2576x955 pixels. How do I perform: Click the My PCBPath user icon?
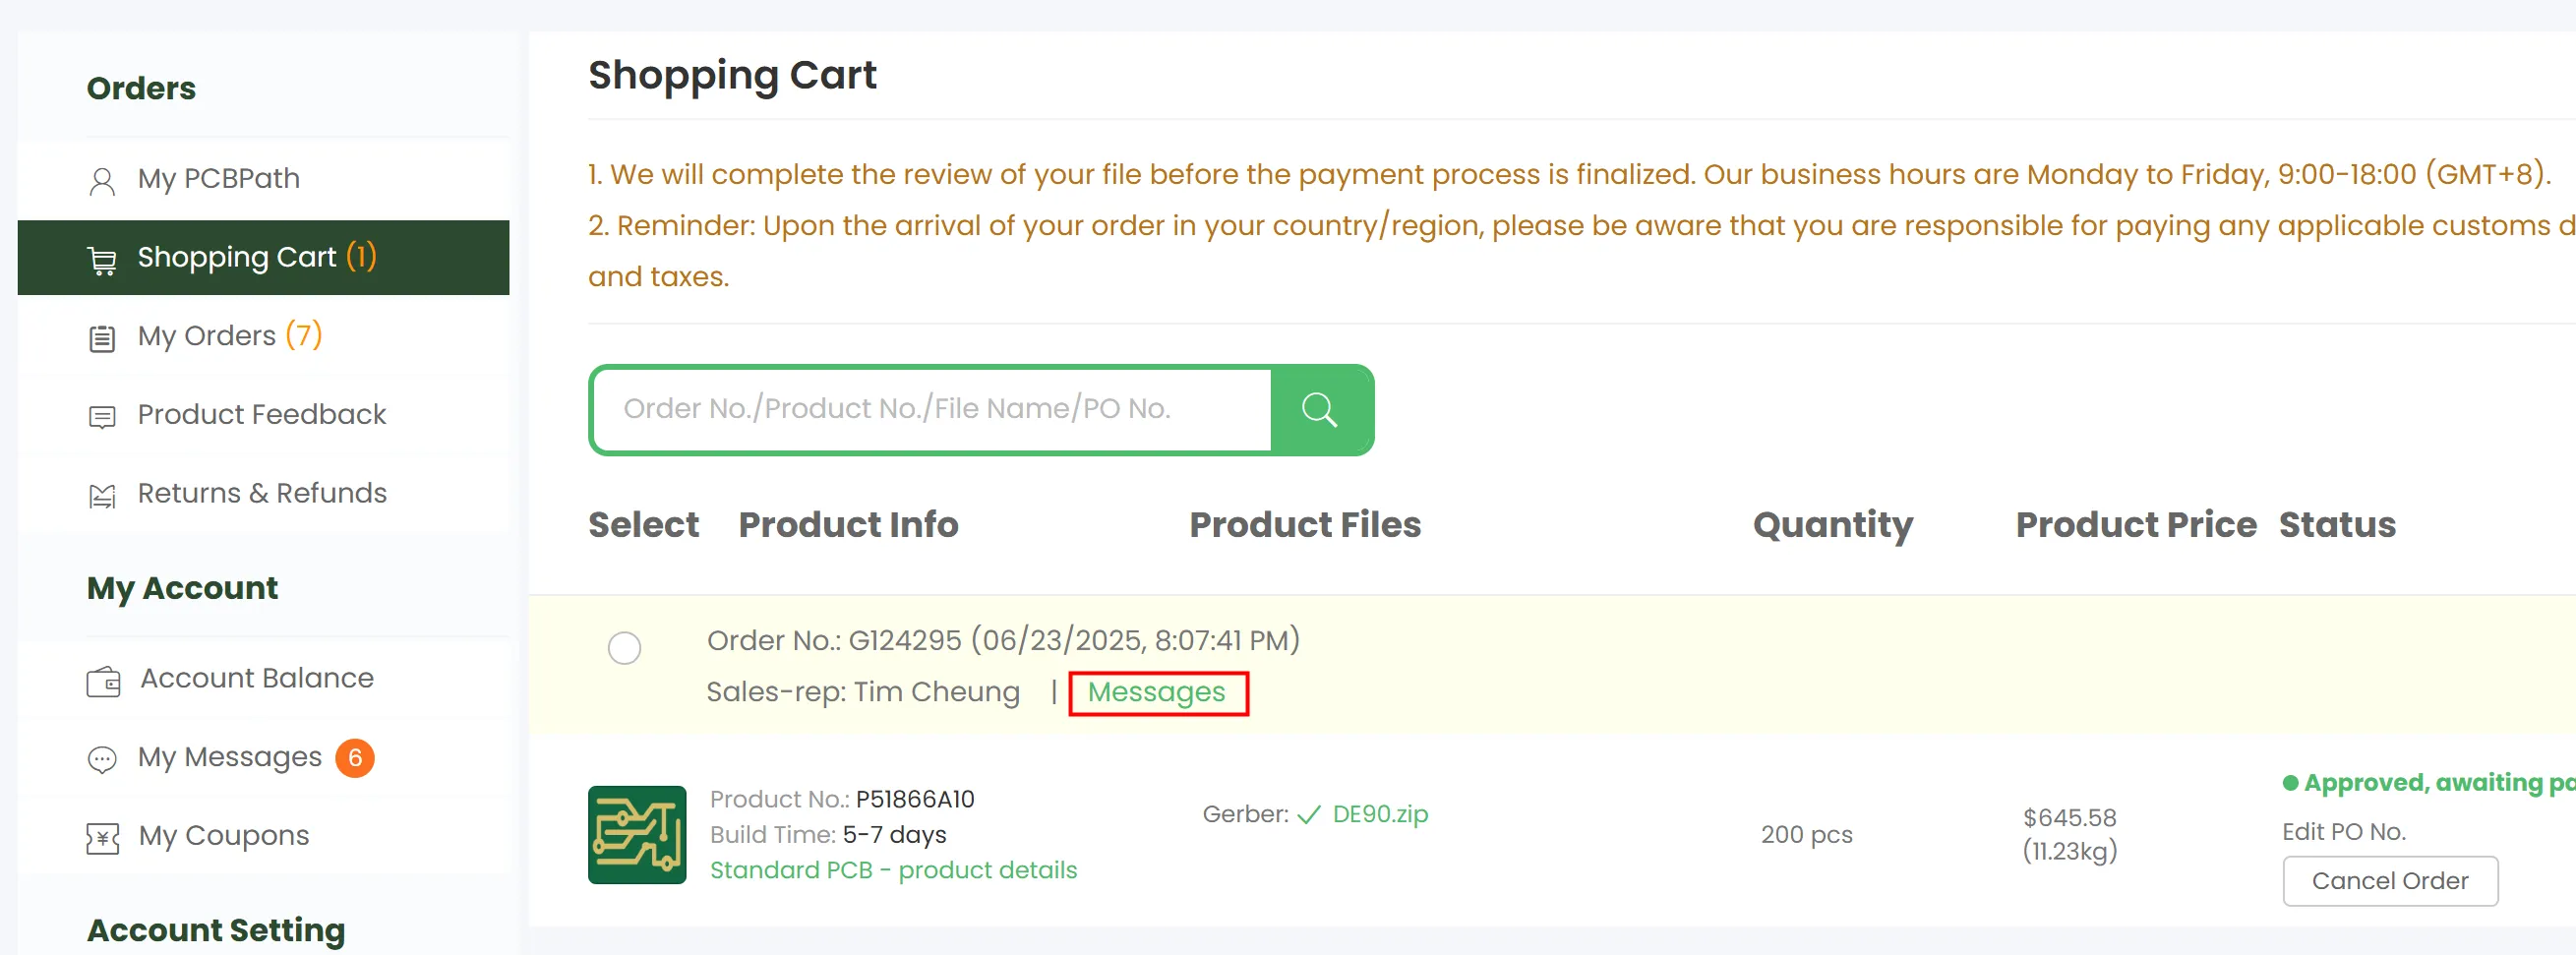coord(102,181)
